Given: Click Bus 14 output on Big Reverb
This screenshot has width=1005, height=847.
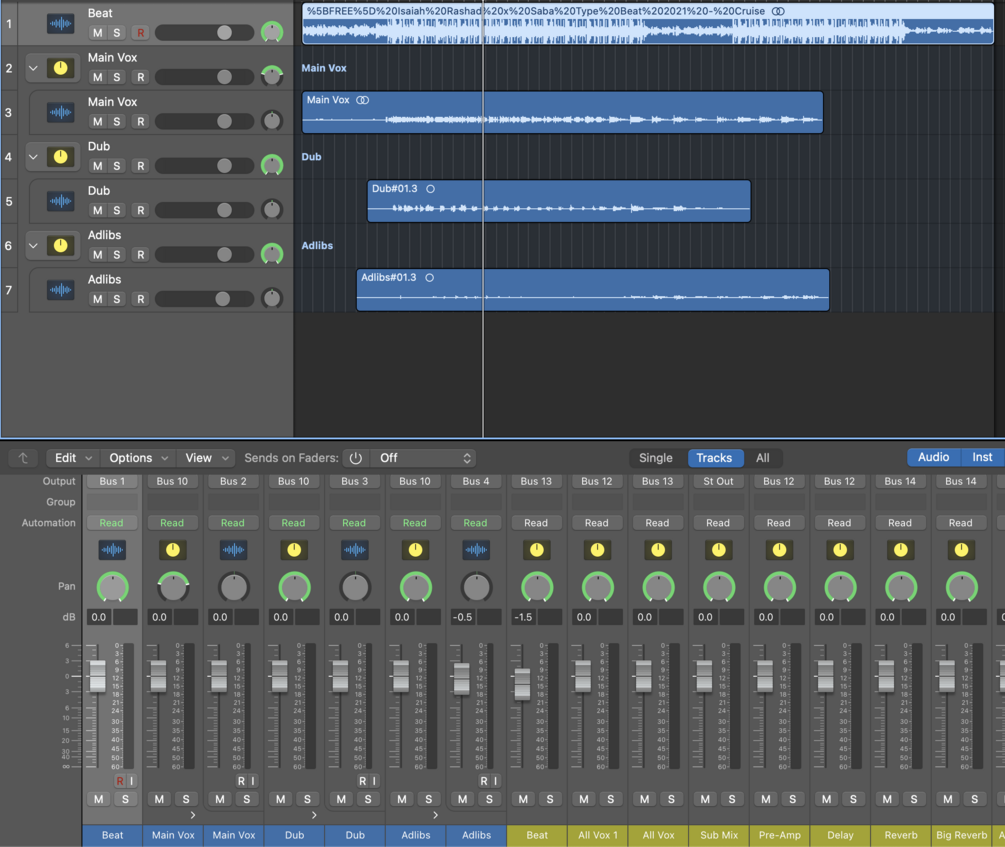Looking at the screenshot, I should pos(961,481).
